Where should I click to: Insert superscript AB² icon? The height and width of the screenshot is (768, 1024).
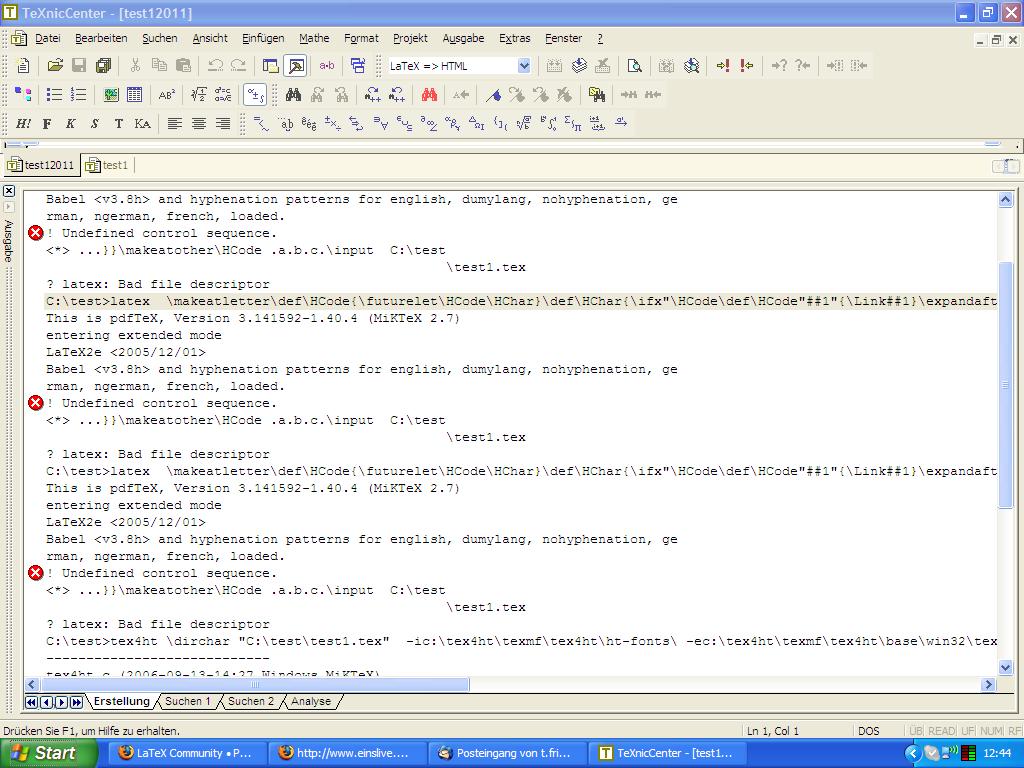(x=167, y=95)
